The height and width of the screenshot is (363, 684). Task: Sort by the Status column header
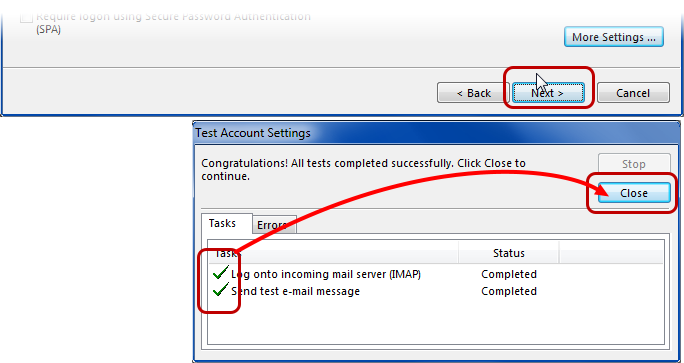point(509,253)
